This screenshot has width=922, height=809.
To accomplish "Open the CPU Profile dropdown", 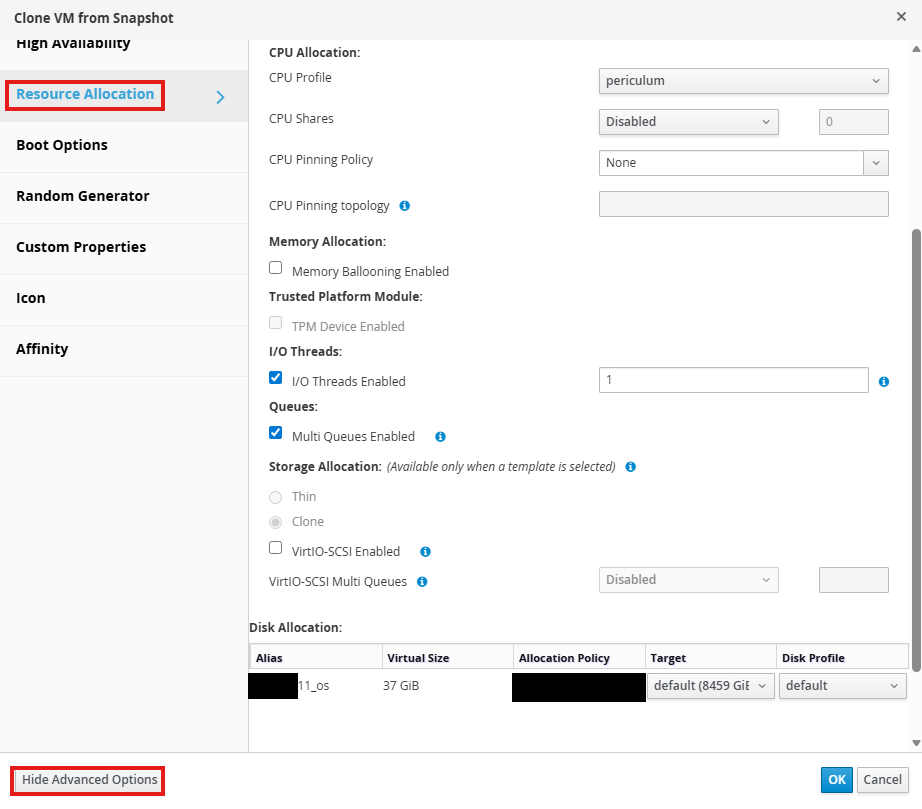I will point(743,80).
